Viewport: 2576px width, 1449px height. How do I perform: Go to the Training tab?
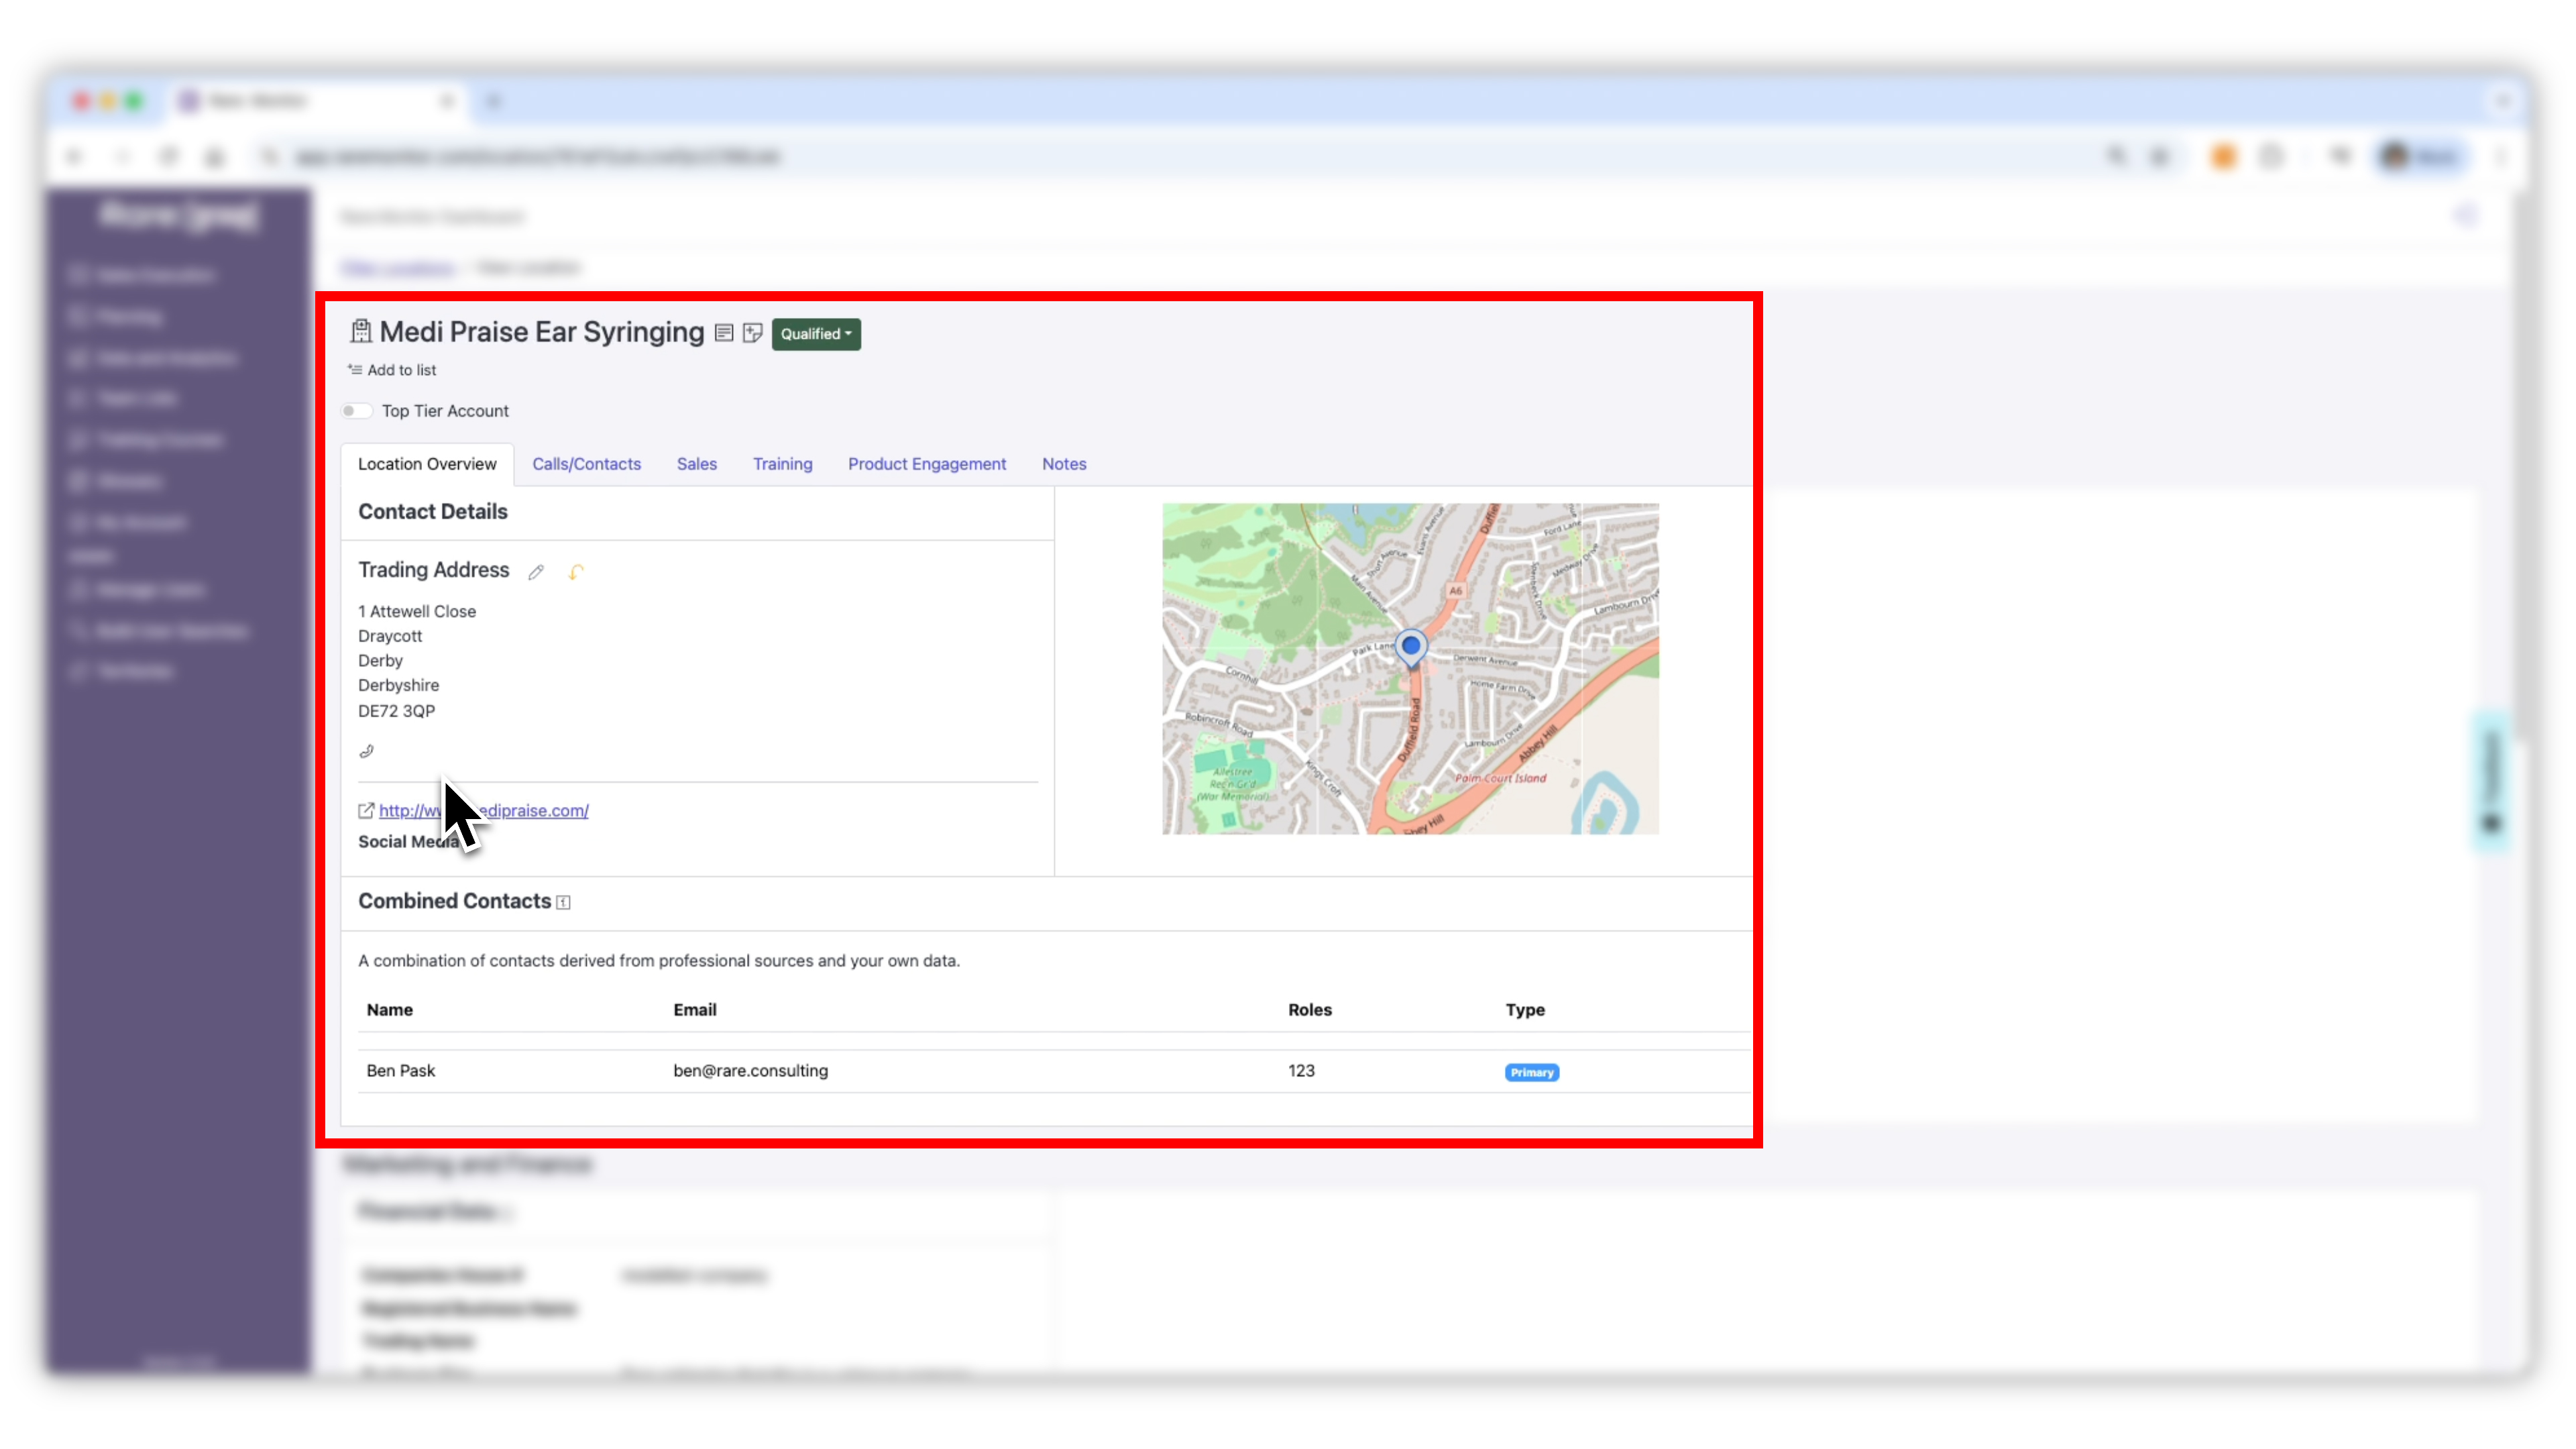click(x=782, y=464)
